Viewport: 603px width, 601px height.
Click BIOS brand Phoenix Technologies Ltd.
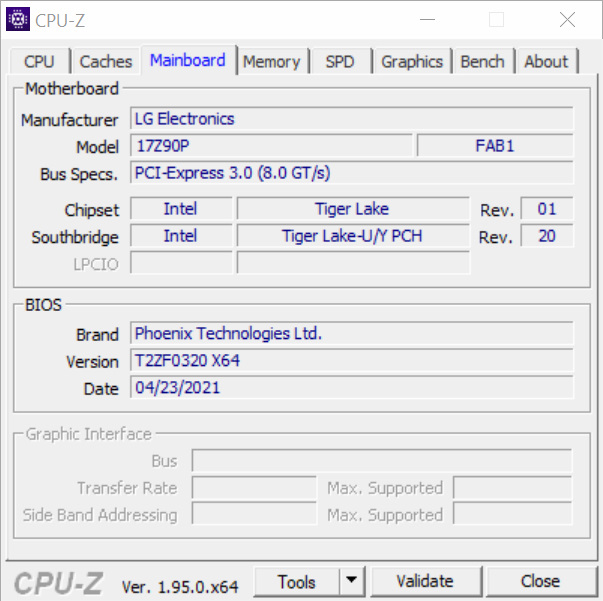click(351, 333)
